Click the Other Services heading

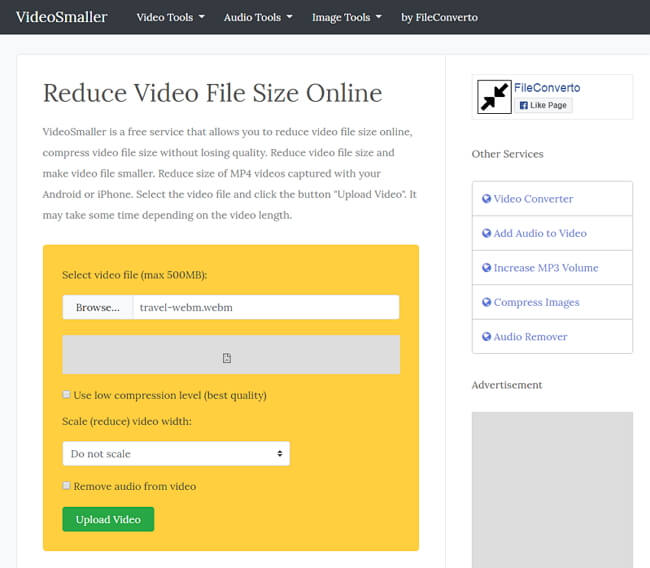[507, 154]
